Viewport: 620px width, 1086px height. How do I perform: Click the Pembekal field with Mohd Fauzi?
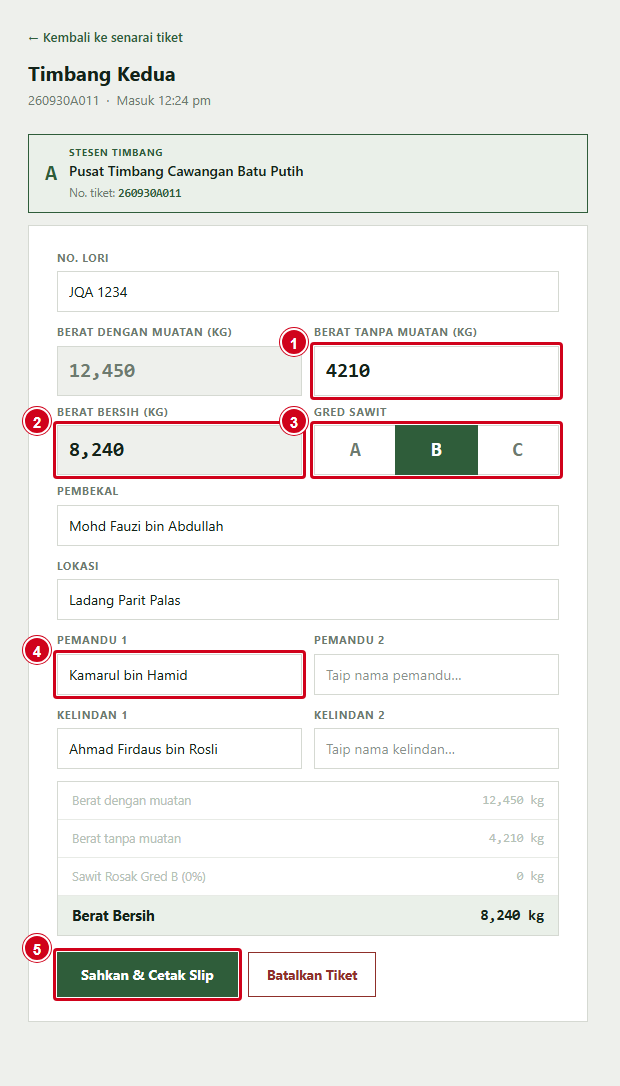308,526
